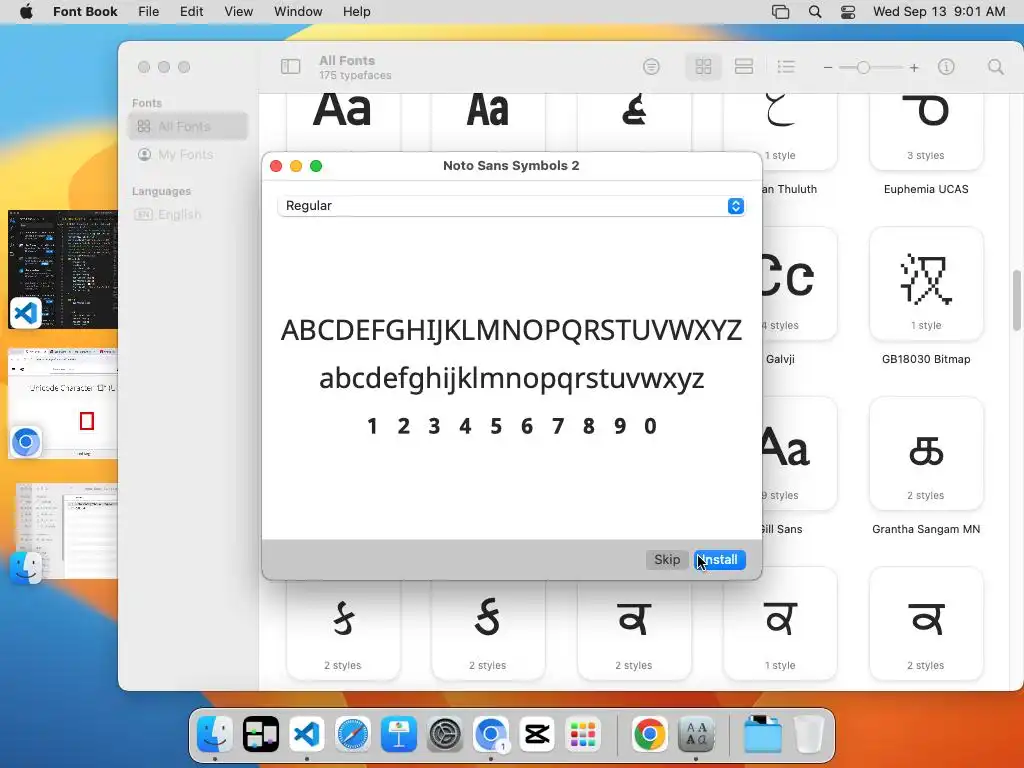Open the Regular style dropdown
Image resolution: width=1024 pixels, height=768 pixels.
point(511,206)
